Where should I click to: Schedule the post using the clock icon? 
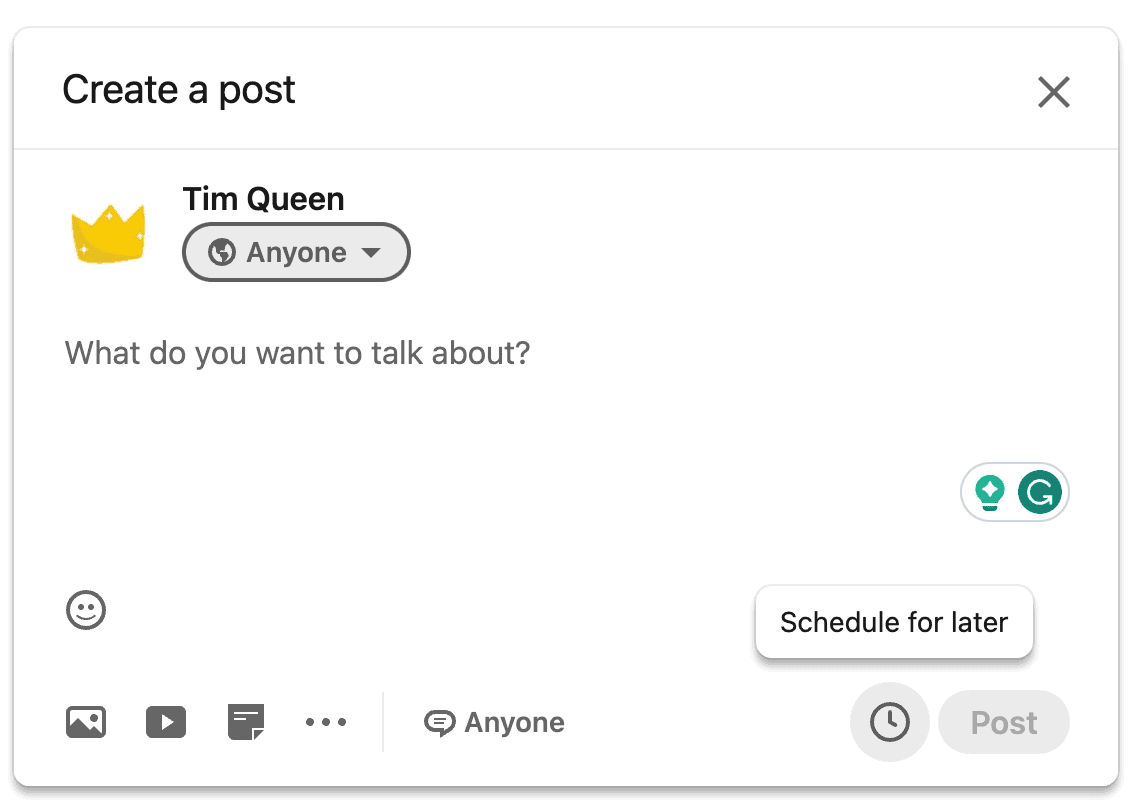889,722
